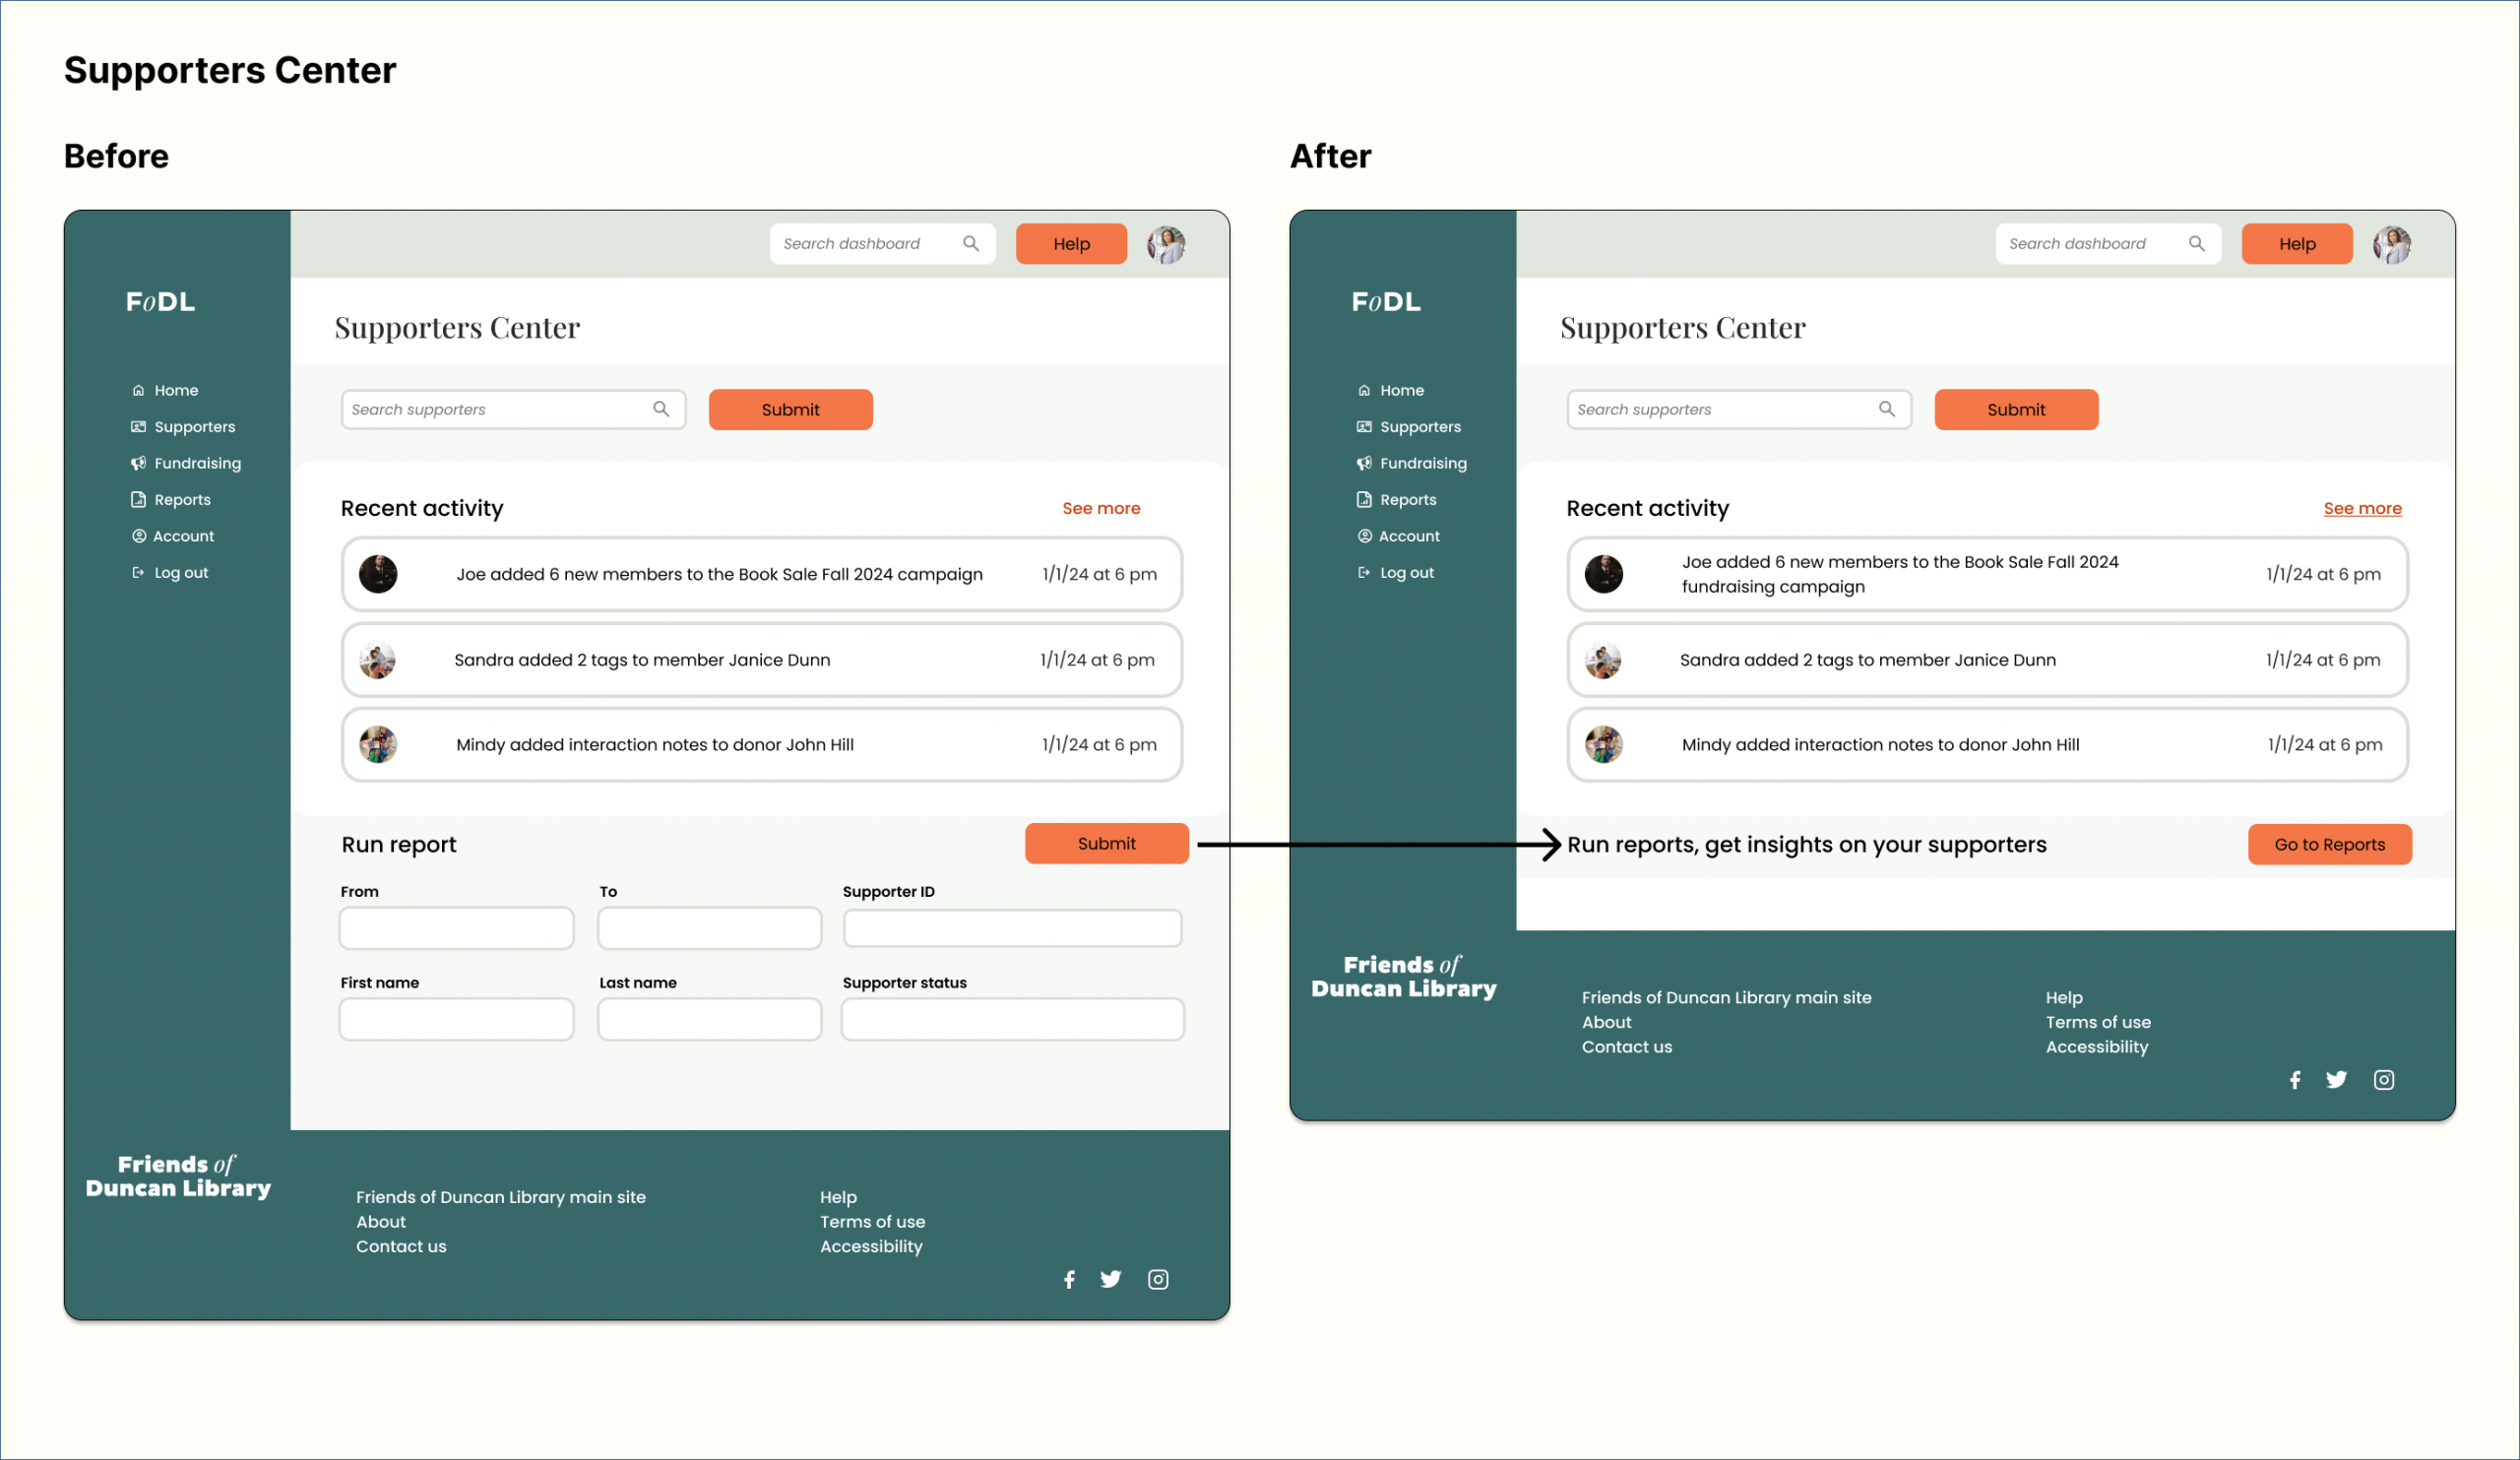2520x1460 pixels.
Task: Click the From date field
Action: tap(456, 928)
